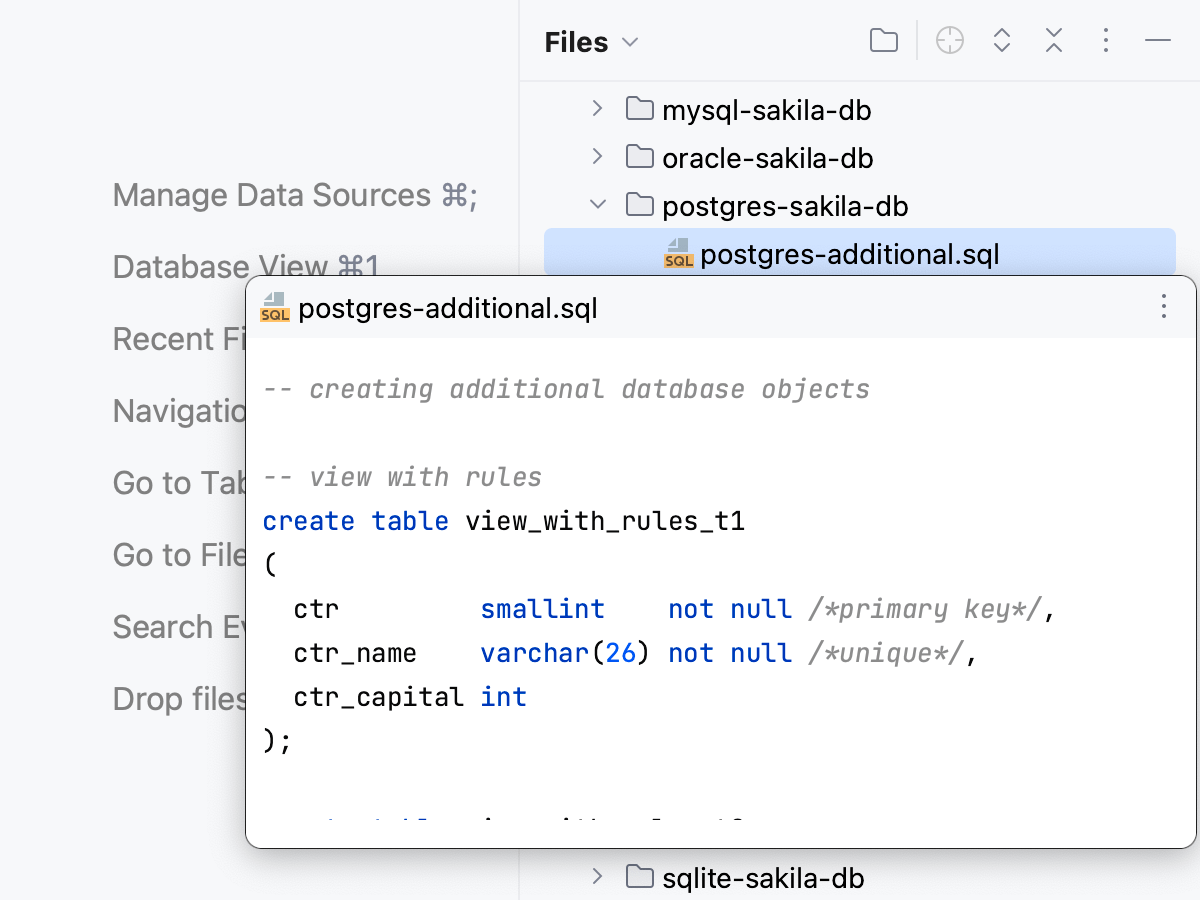Expand the mysql-sakila-db folder
Screen dimensions: 1200x900
597,109
